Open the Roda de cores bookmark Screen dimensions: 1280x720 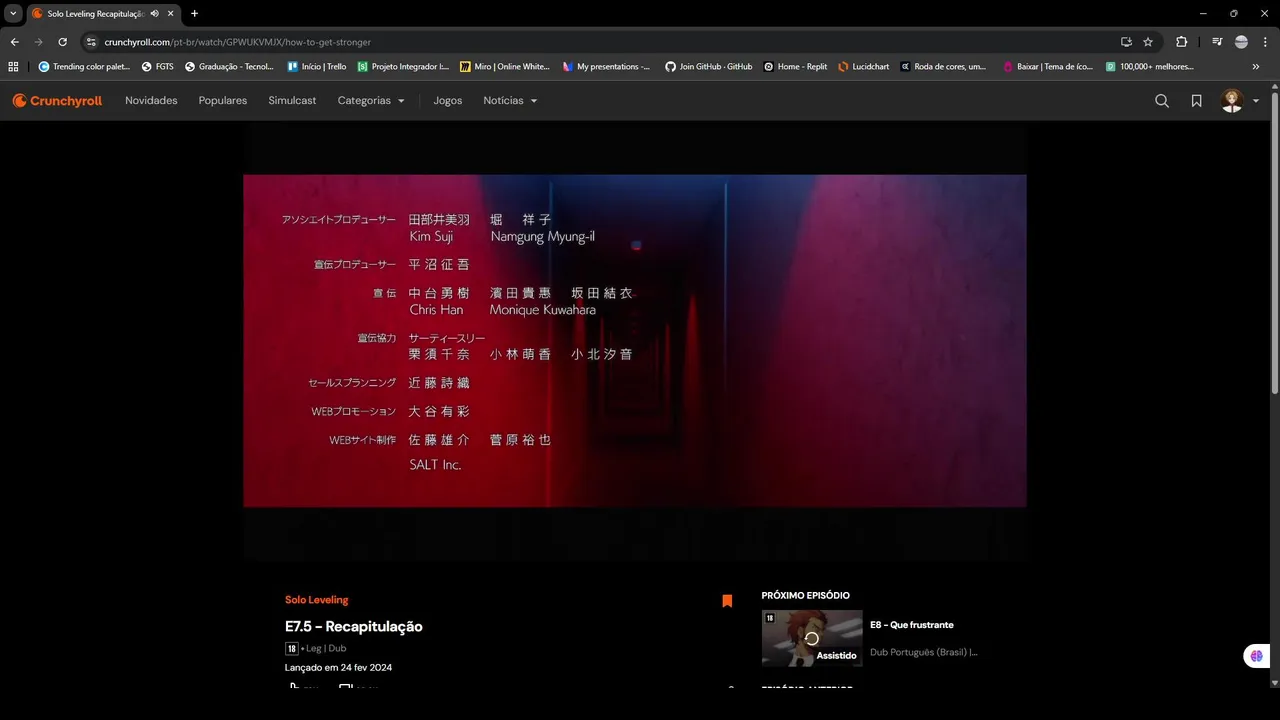pyautogui.click(x=943, y=67)
